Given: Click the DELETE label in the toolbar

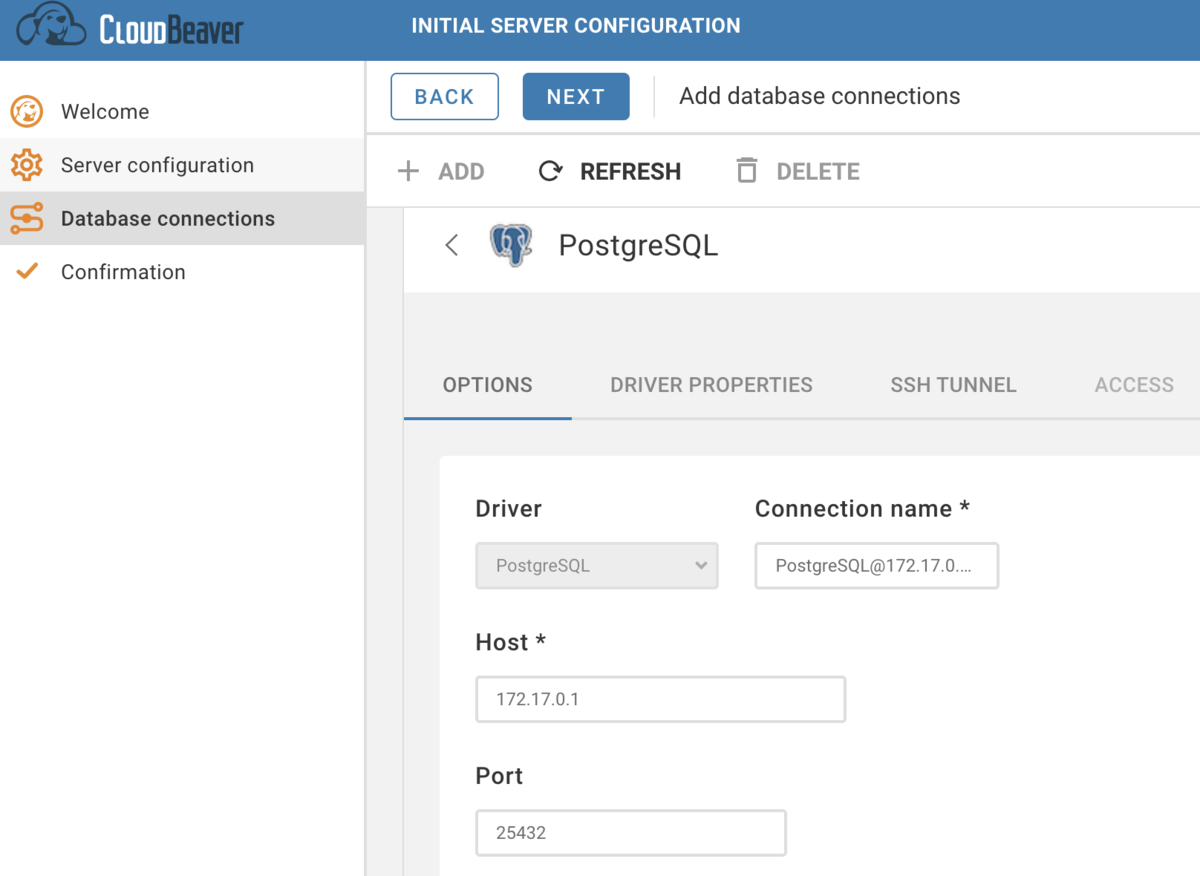Looking at the screenshot, I should (818, 172).
